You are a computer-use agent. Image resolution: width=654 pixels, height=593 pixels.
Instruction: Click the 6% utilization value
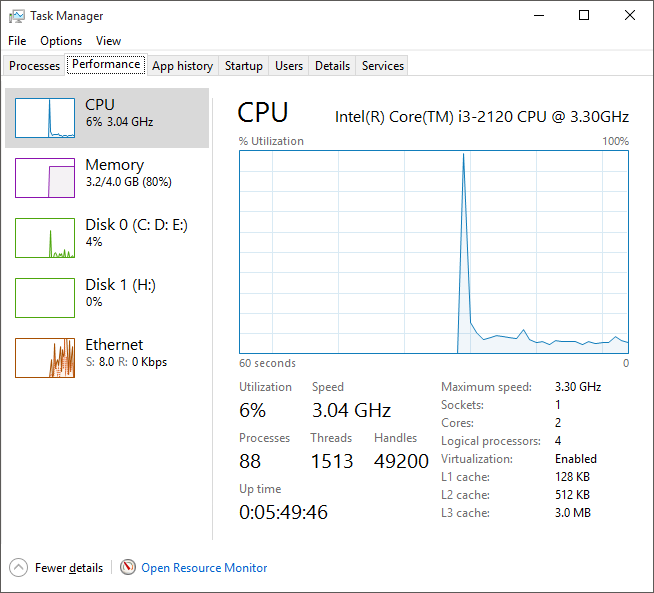(x=252, y=410)
